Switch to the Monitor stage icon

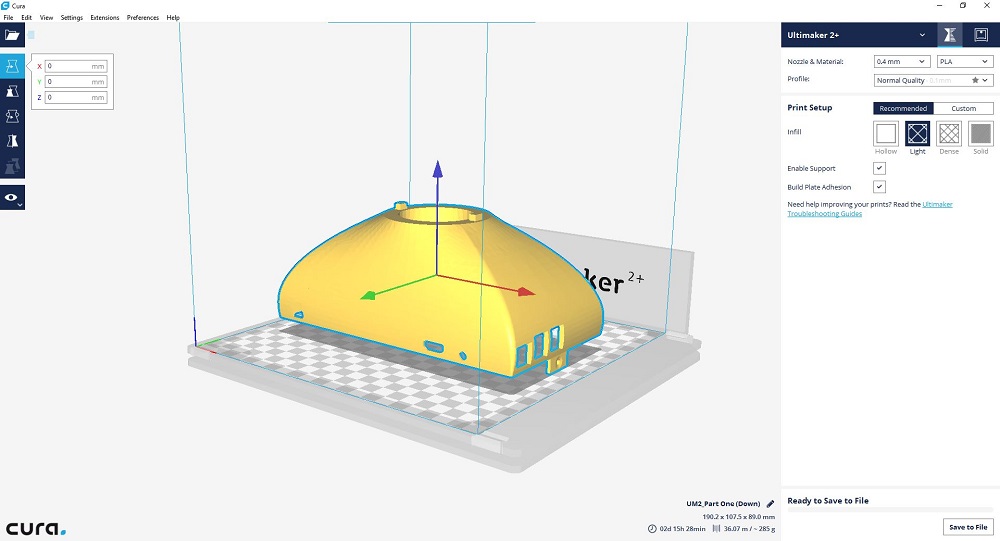pyautogui.click(x=981, y=35)
